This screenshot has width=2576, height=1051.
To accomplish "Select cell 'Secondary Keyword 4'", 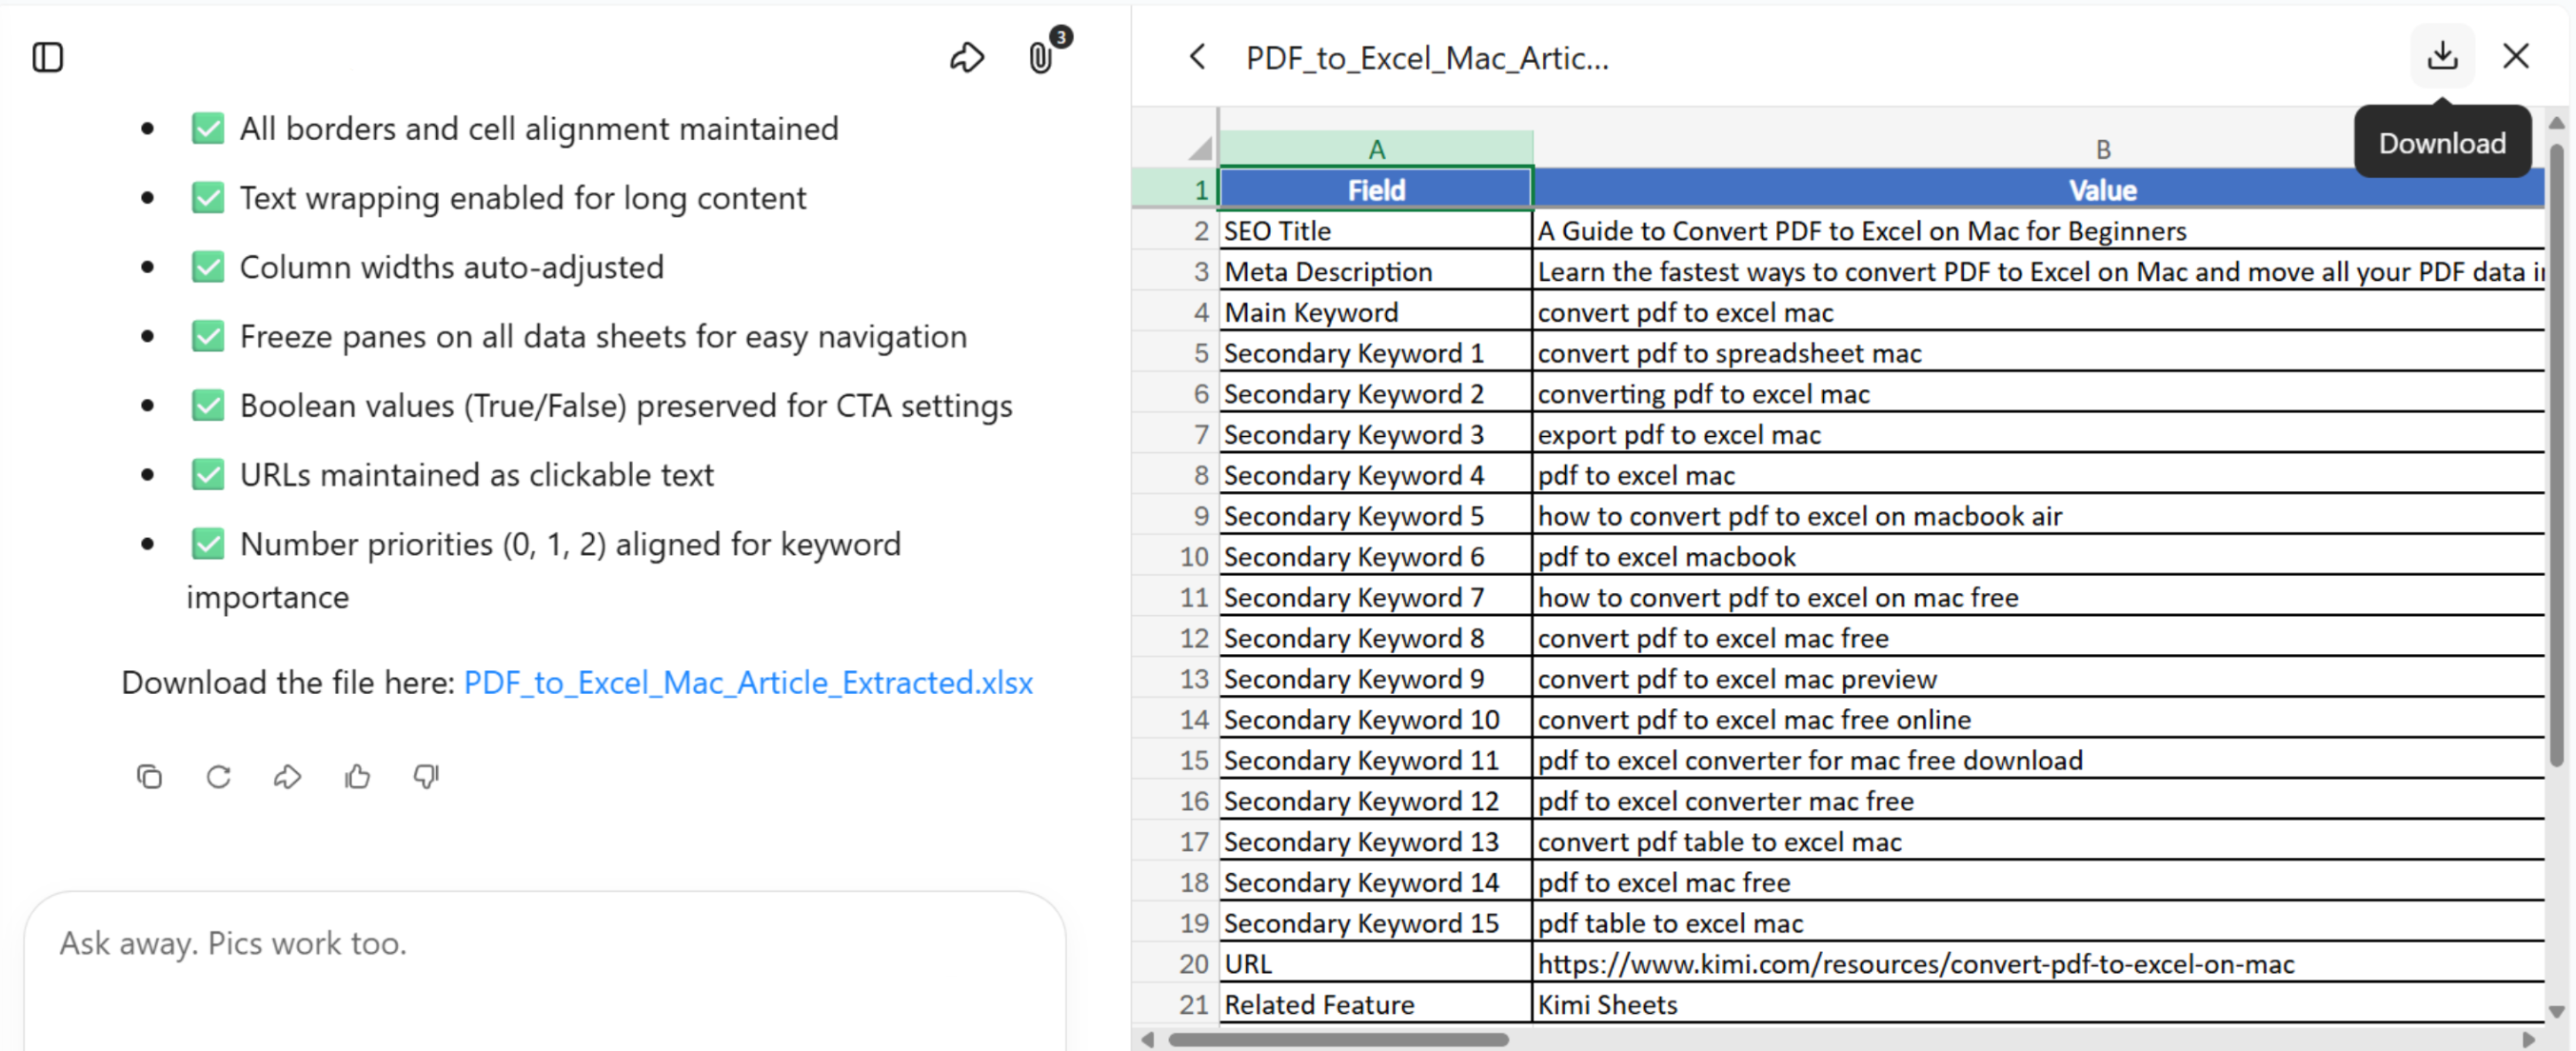I will pos(1376,475).
